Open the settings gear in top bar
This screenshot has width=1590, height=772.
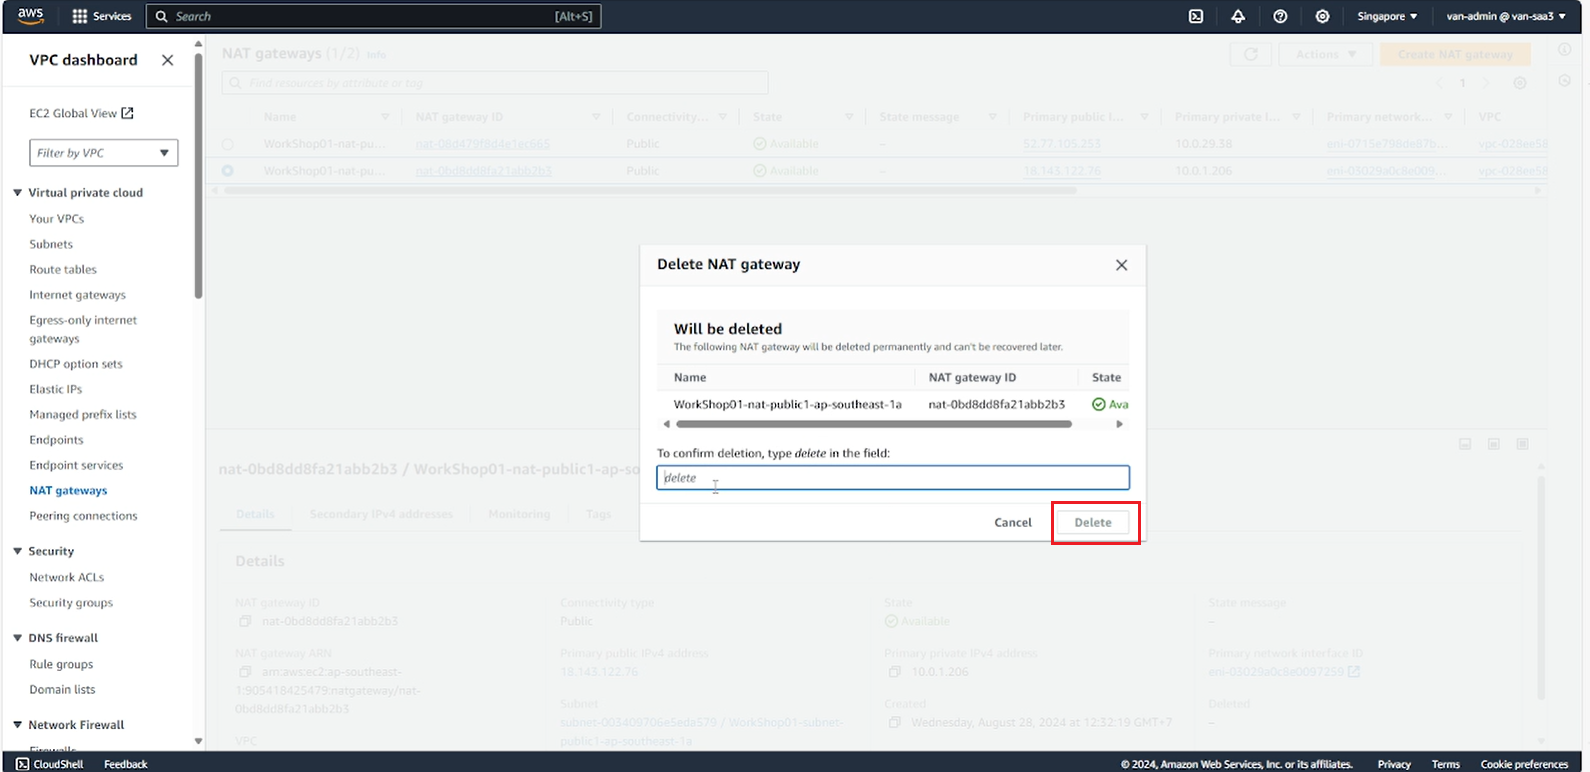1322,16
